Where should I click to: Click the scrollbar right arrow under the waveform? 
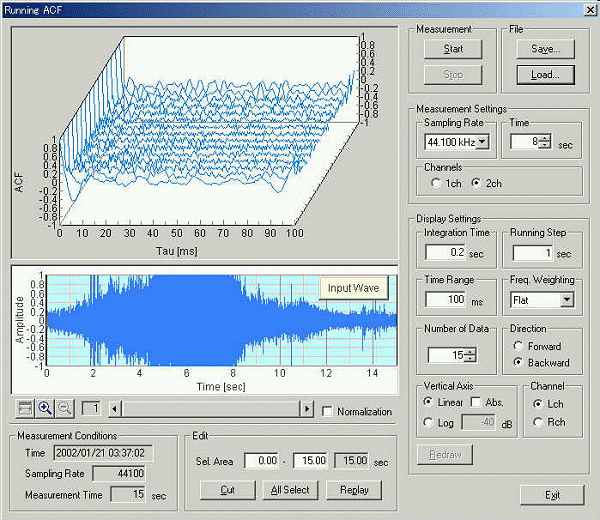click(x=307, y=409)
